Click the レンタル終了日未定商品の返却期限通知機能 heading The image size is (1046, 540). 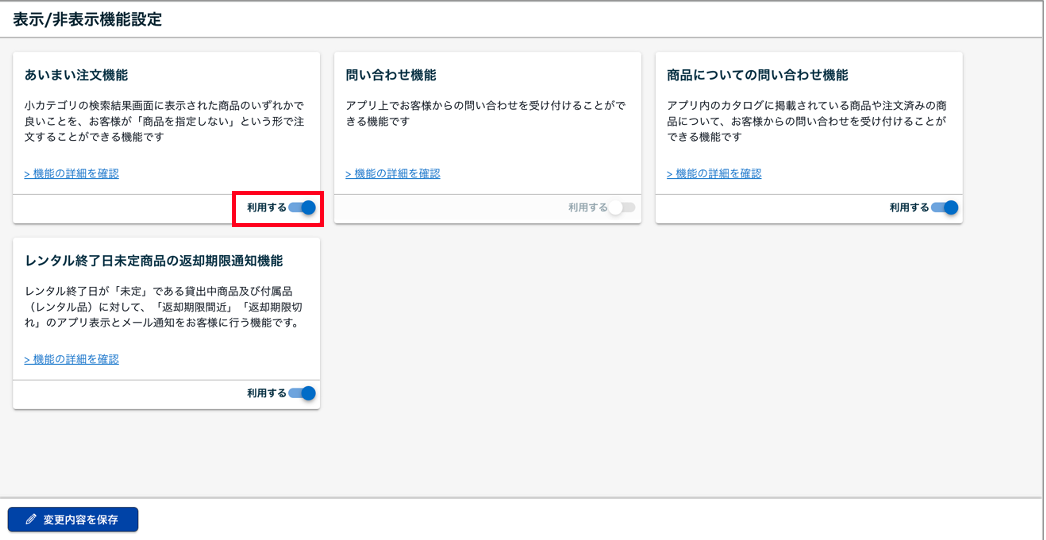(x=154, y=261)
